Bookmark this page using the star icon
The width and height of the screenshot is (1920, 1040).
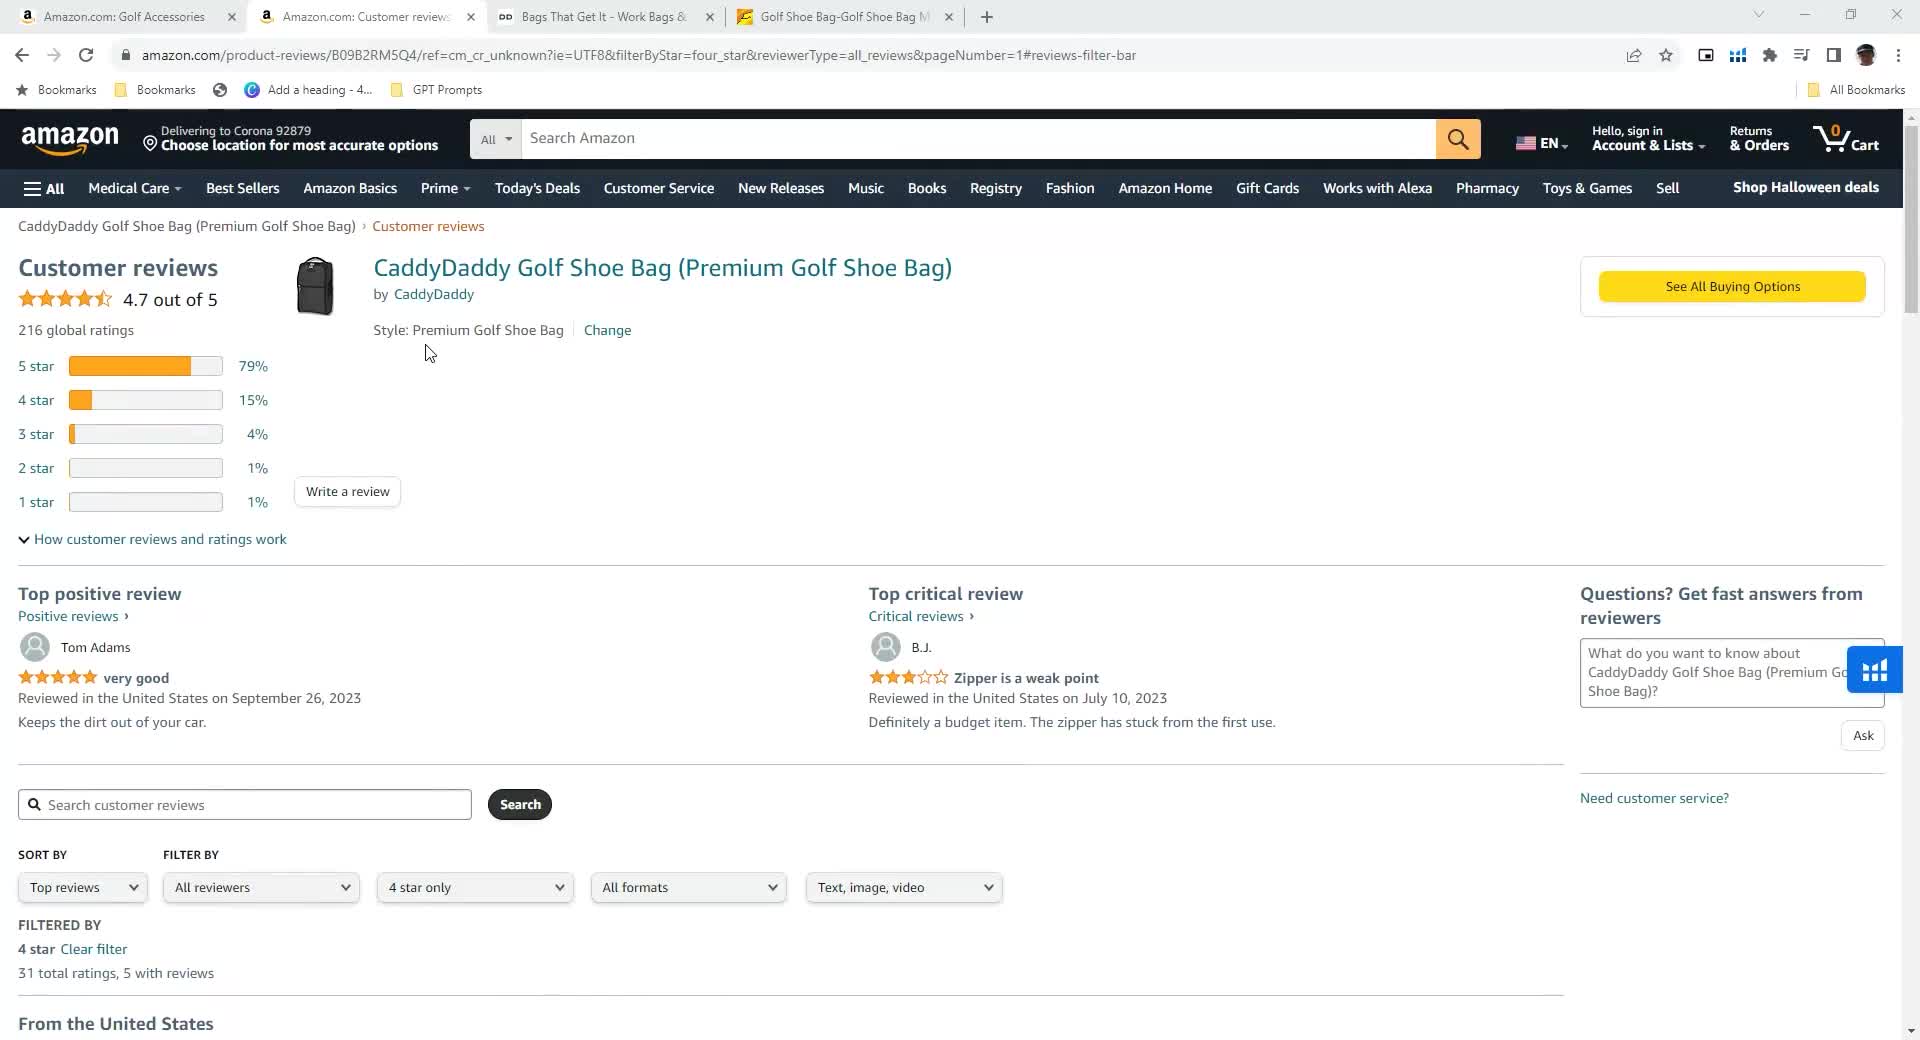pyautogui.click(x=1666, y=55)
